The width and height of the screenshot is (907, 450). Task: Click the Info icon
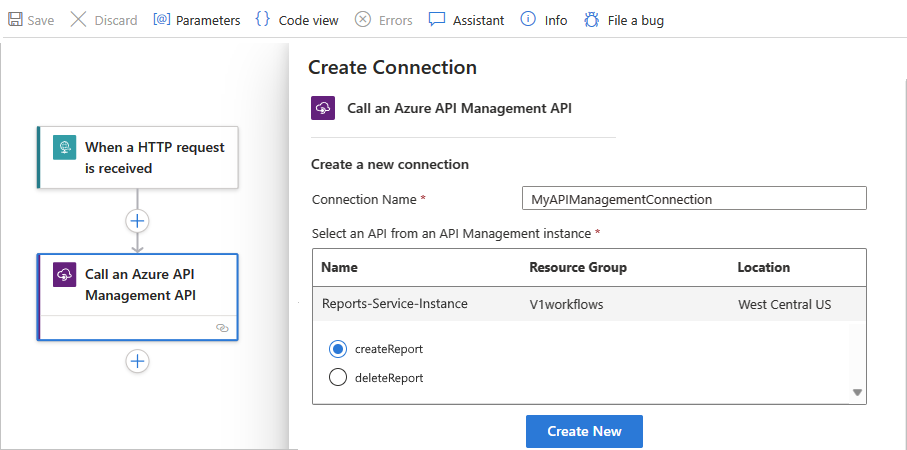click(x=529, y=20)
